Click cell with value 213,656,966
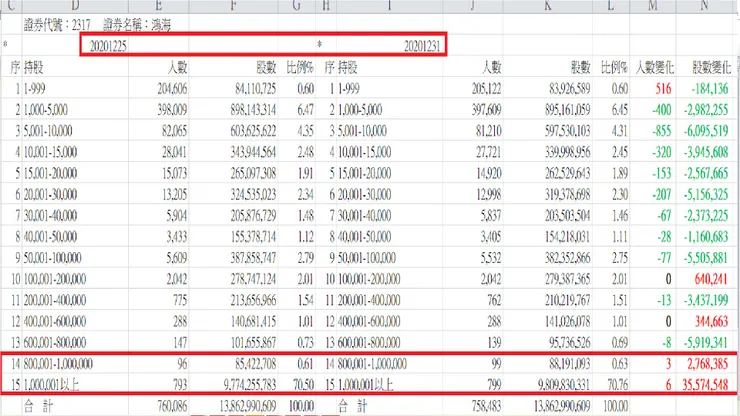The image size is (740, 416). (253, 300)
